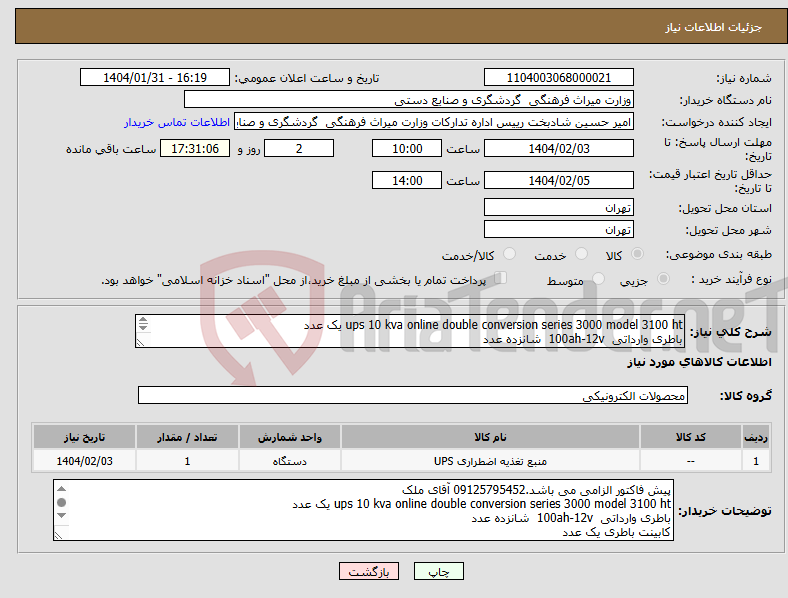Click the request creator name field

tap(434, 122)
